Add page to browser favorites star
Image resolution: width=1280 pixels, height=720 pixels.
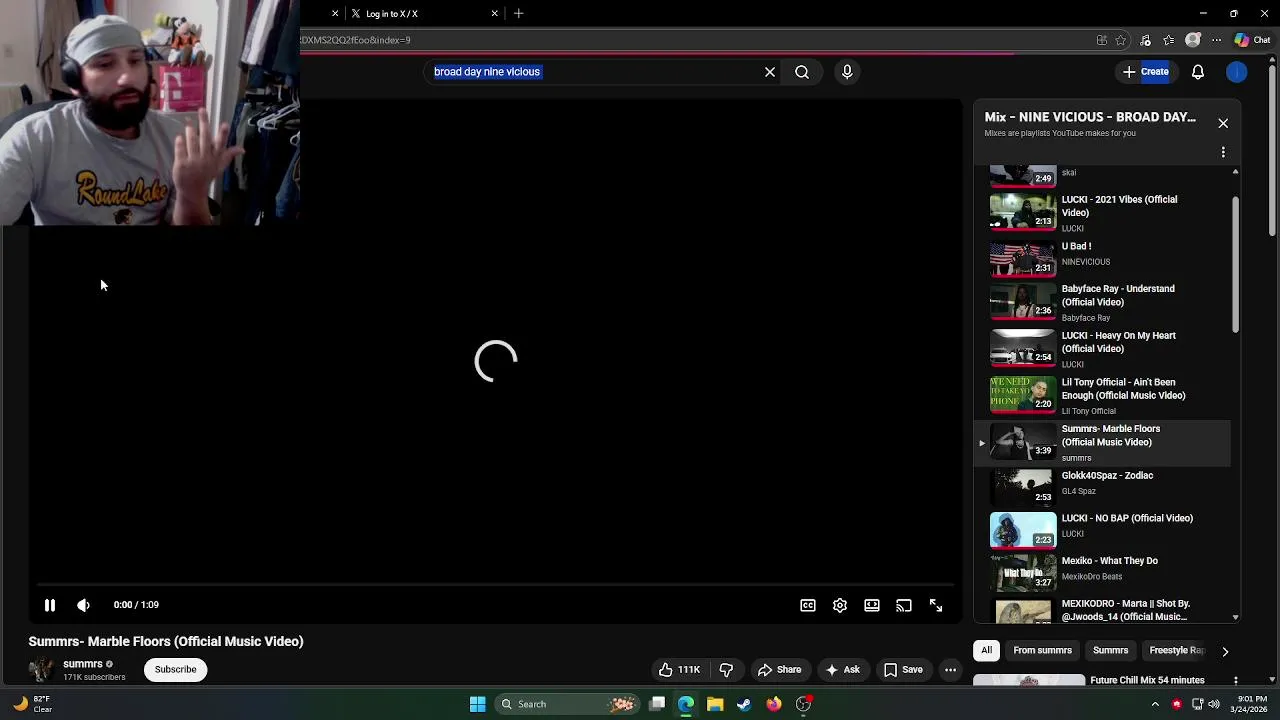pyautogui.click(x=1121, y=40)
